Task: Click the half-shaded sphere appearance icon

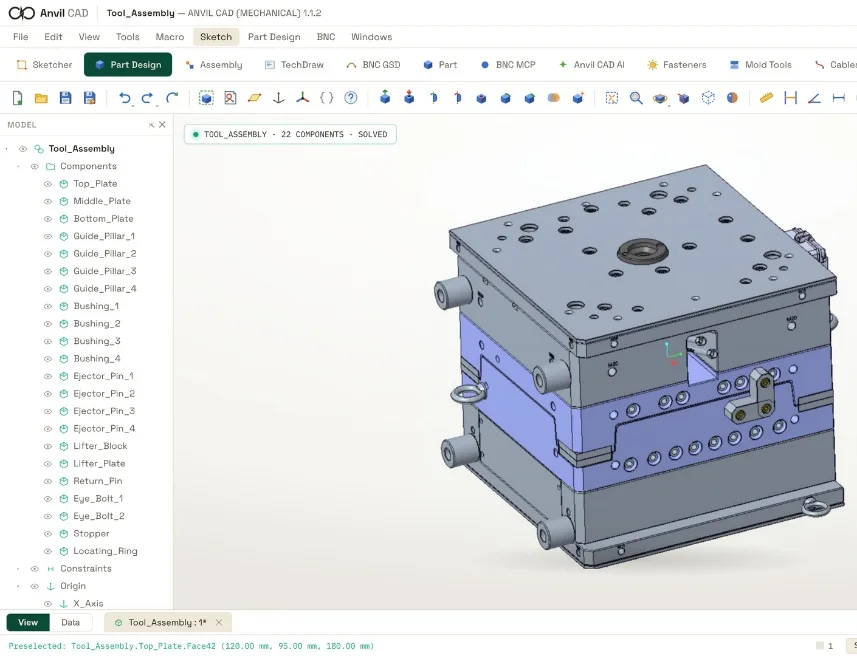Action: [732, 98]
